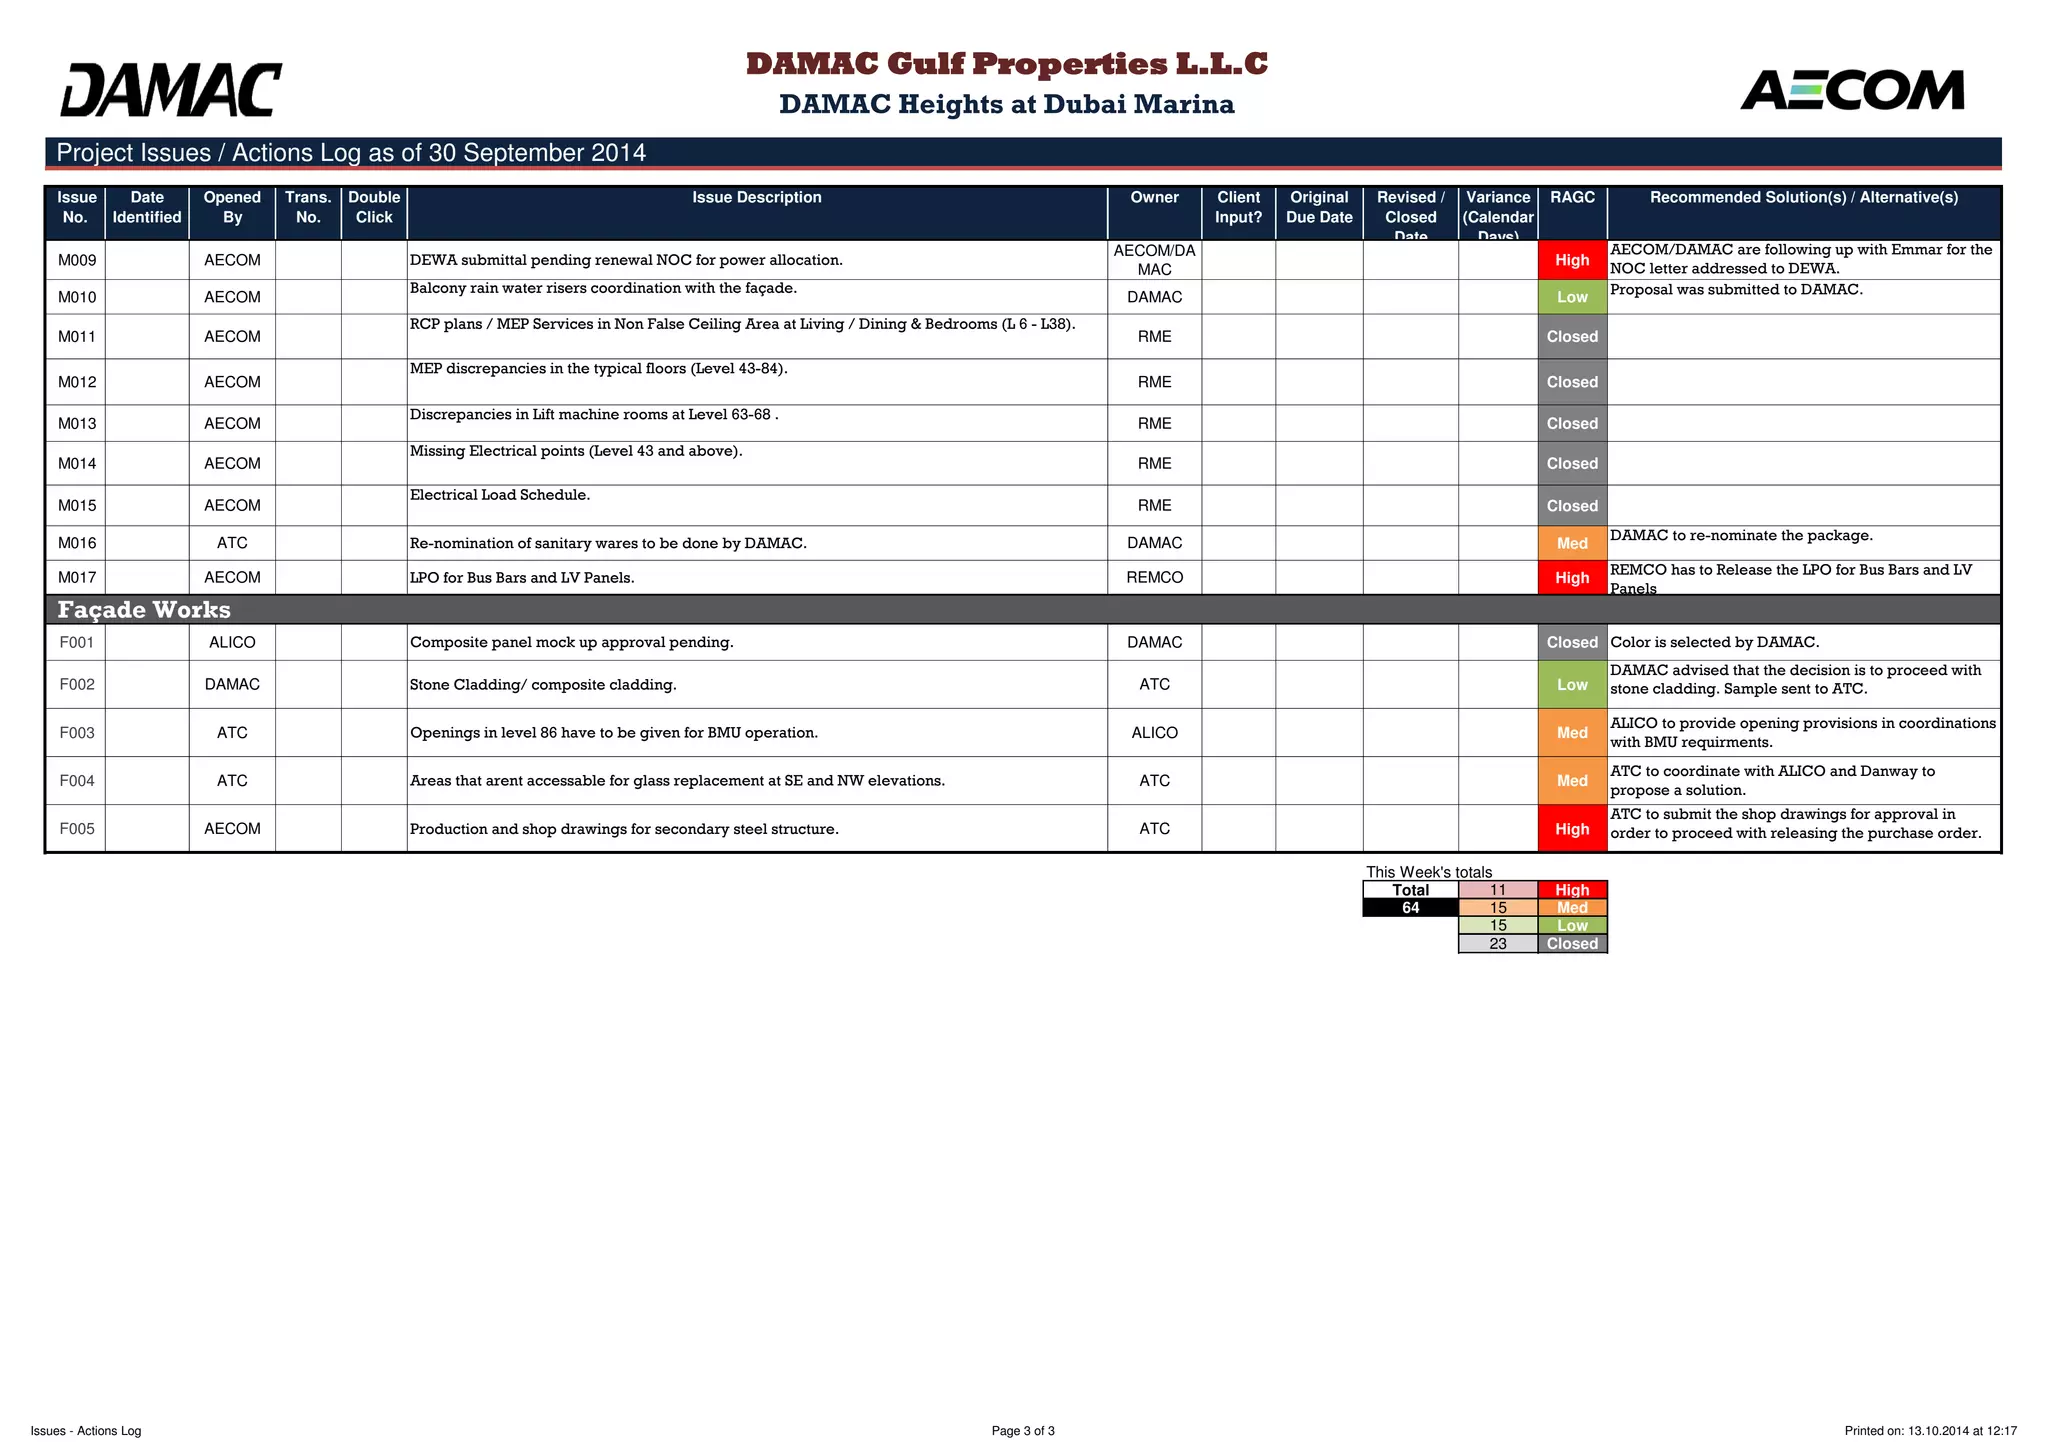This screenshot has width=2048, height=1448.
Task: Click issue number F004
Action: pyautogui.click(x=77, y=781)
